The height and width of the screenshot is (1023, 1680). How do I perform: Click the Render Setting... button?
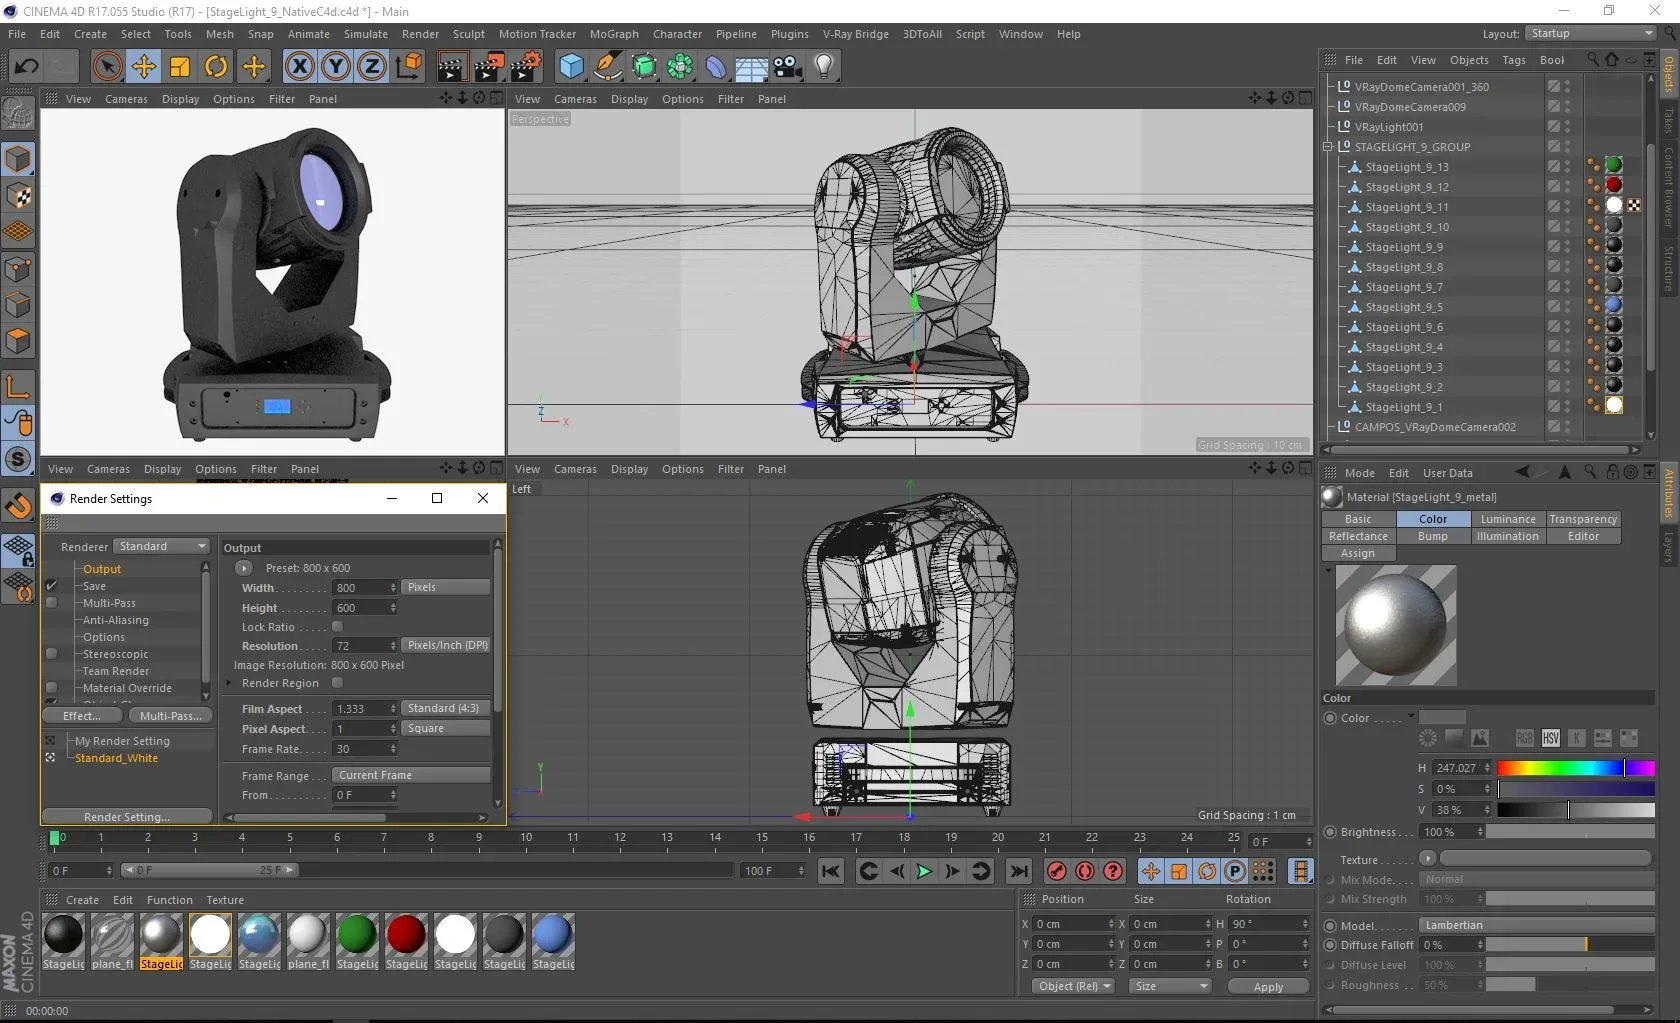tap(127, 817)
